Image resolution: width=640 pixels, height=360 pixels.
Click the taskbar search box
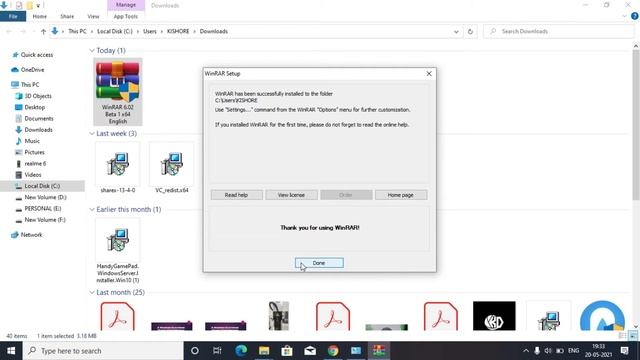coord(103,351)
